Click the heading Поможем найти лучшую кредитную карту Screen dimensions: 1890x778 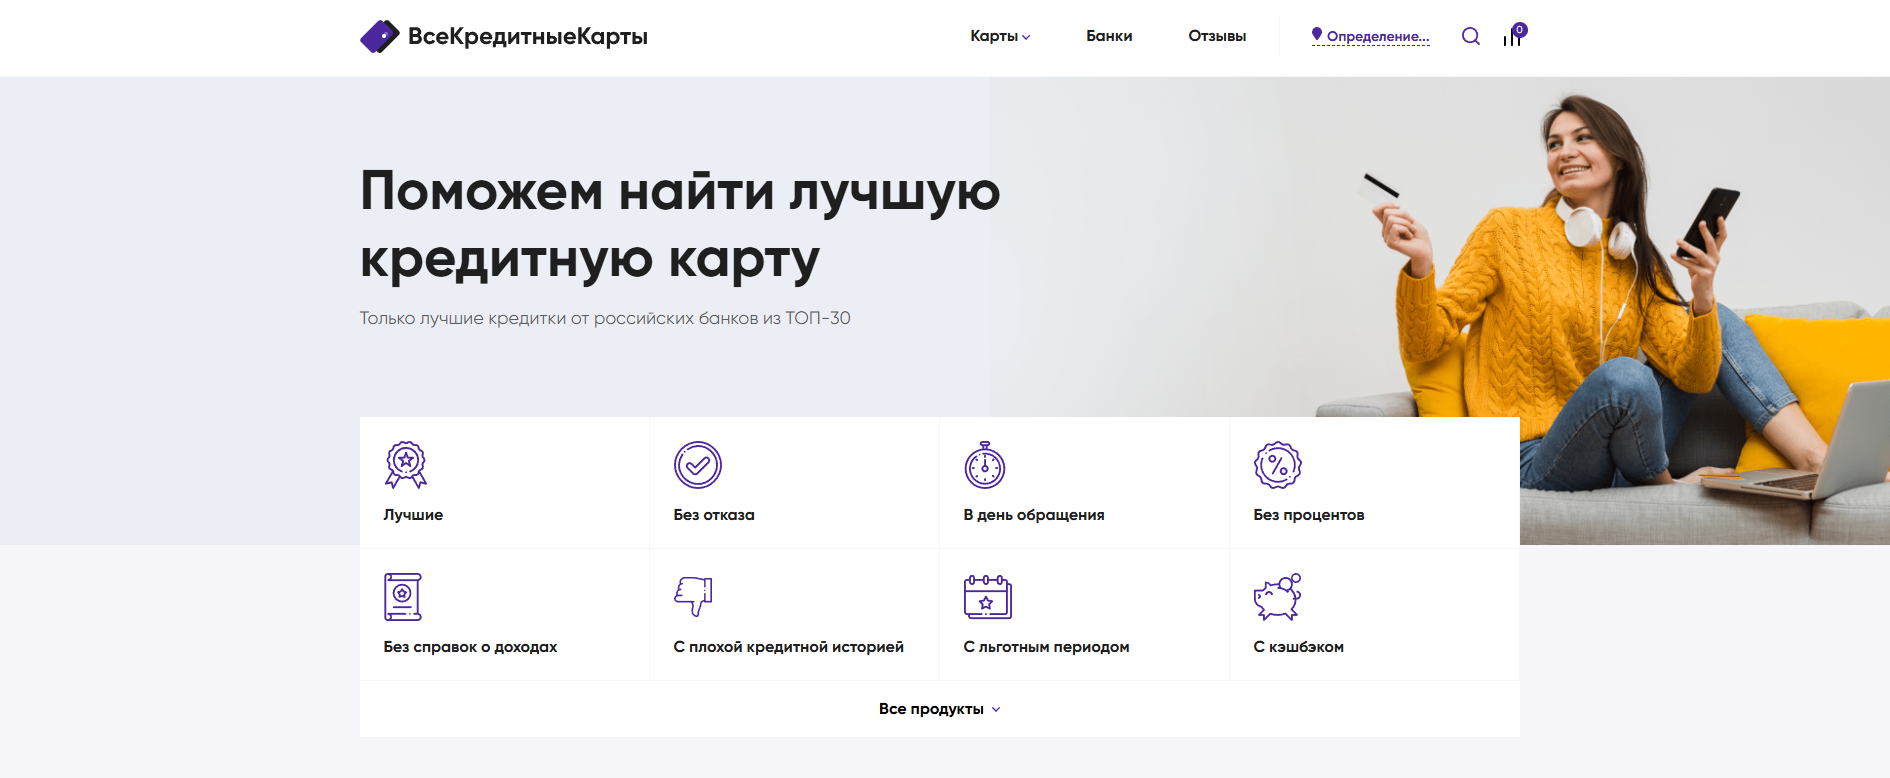click(680, 225)
